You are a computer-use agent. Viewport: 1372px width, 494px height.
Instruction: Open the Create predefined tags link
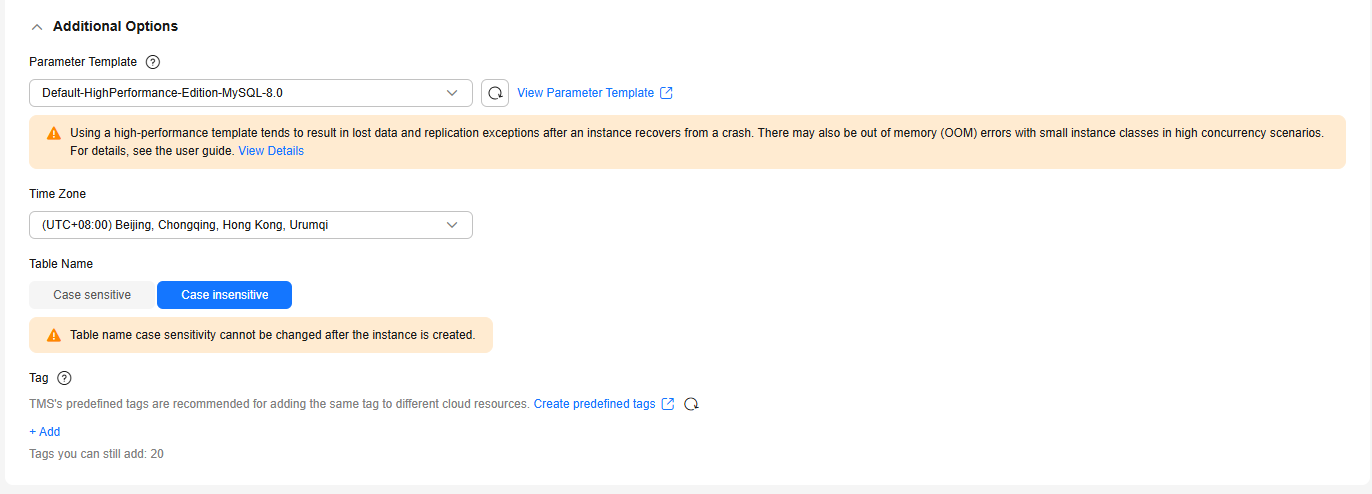click(x=594, y=404)
